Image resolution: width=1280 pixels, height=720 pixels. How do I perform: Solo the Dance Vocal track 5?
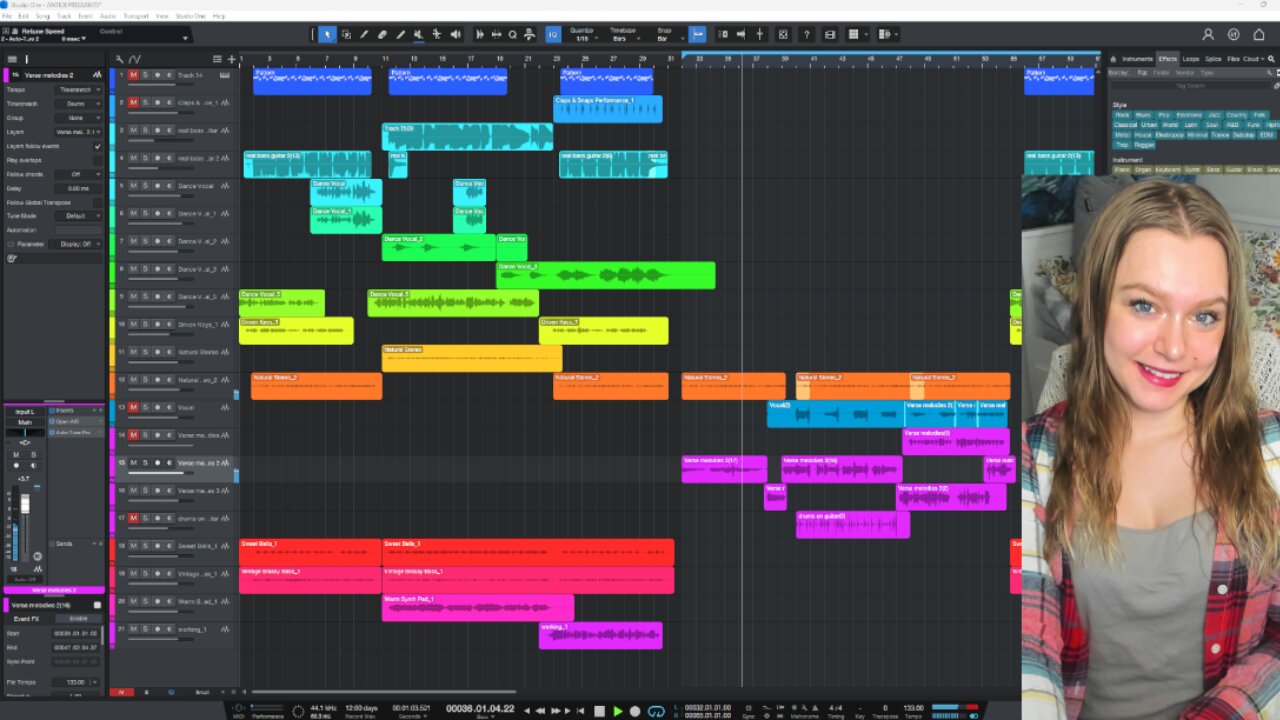point(145,185)
